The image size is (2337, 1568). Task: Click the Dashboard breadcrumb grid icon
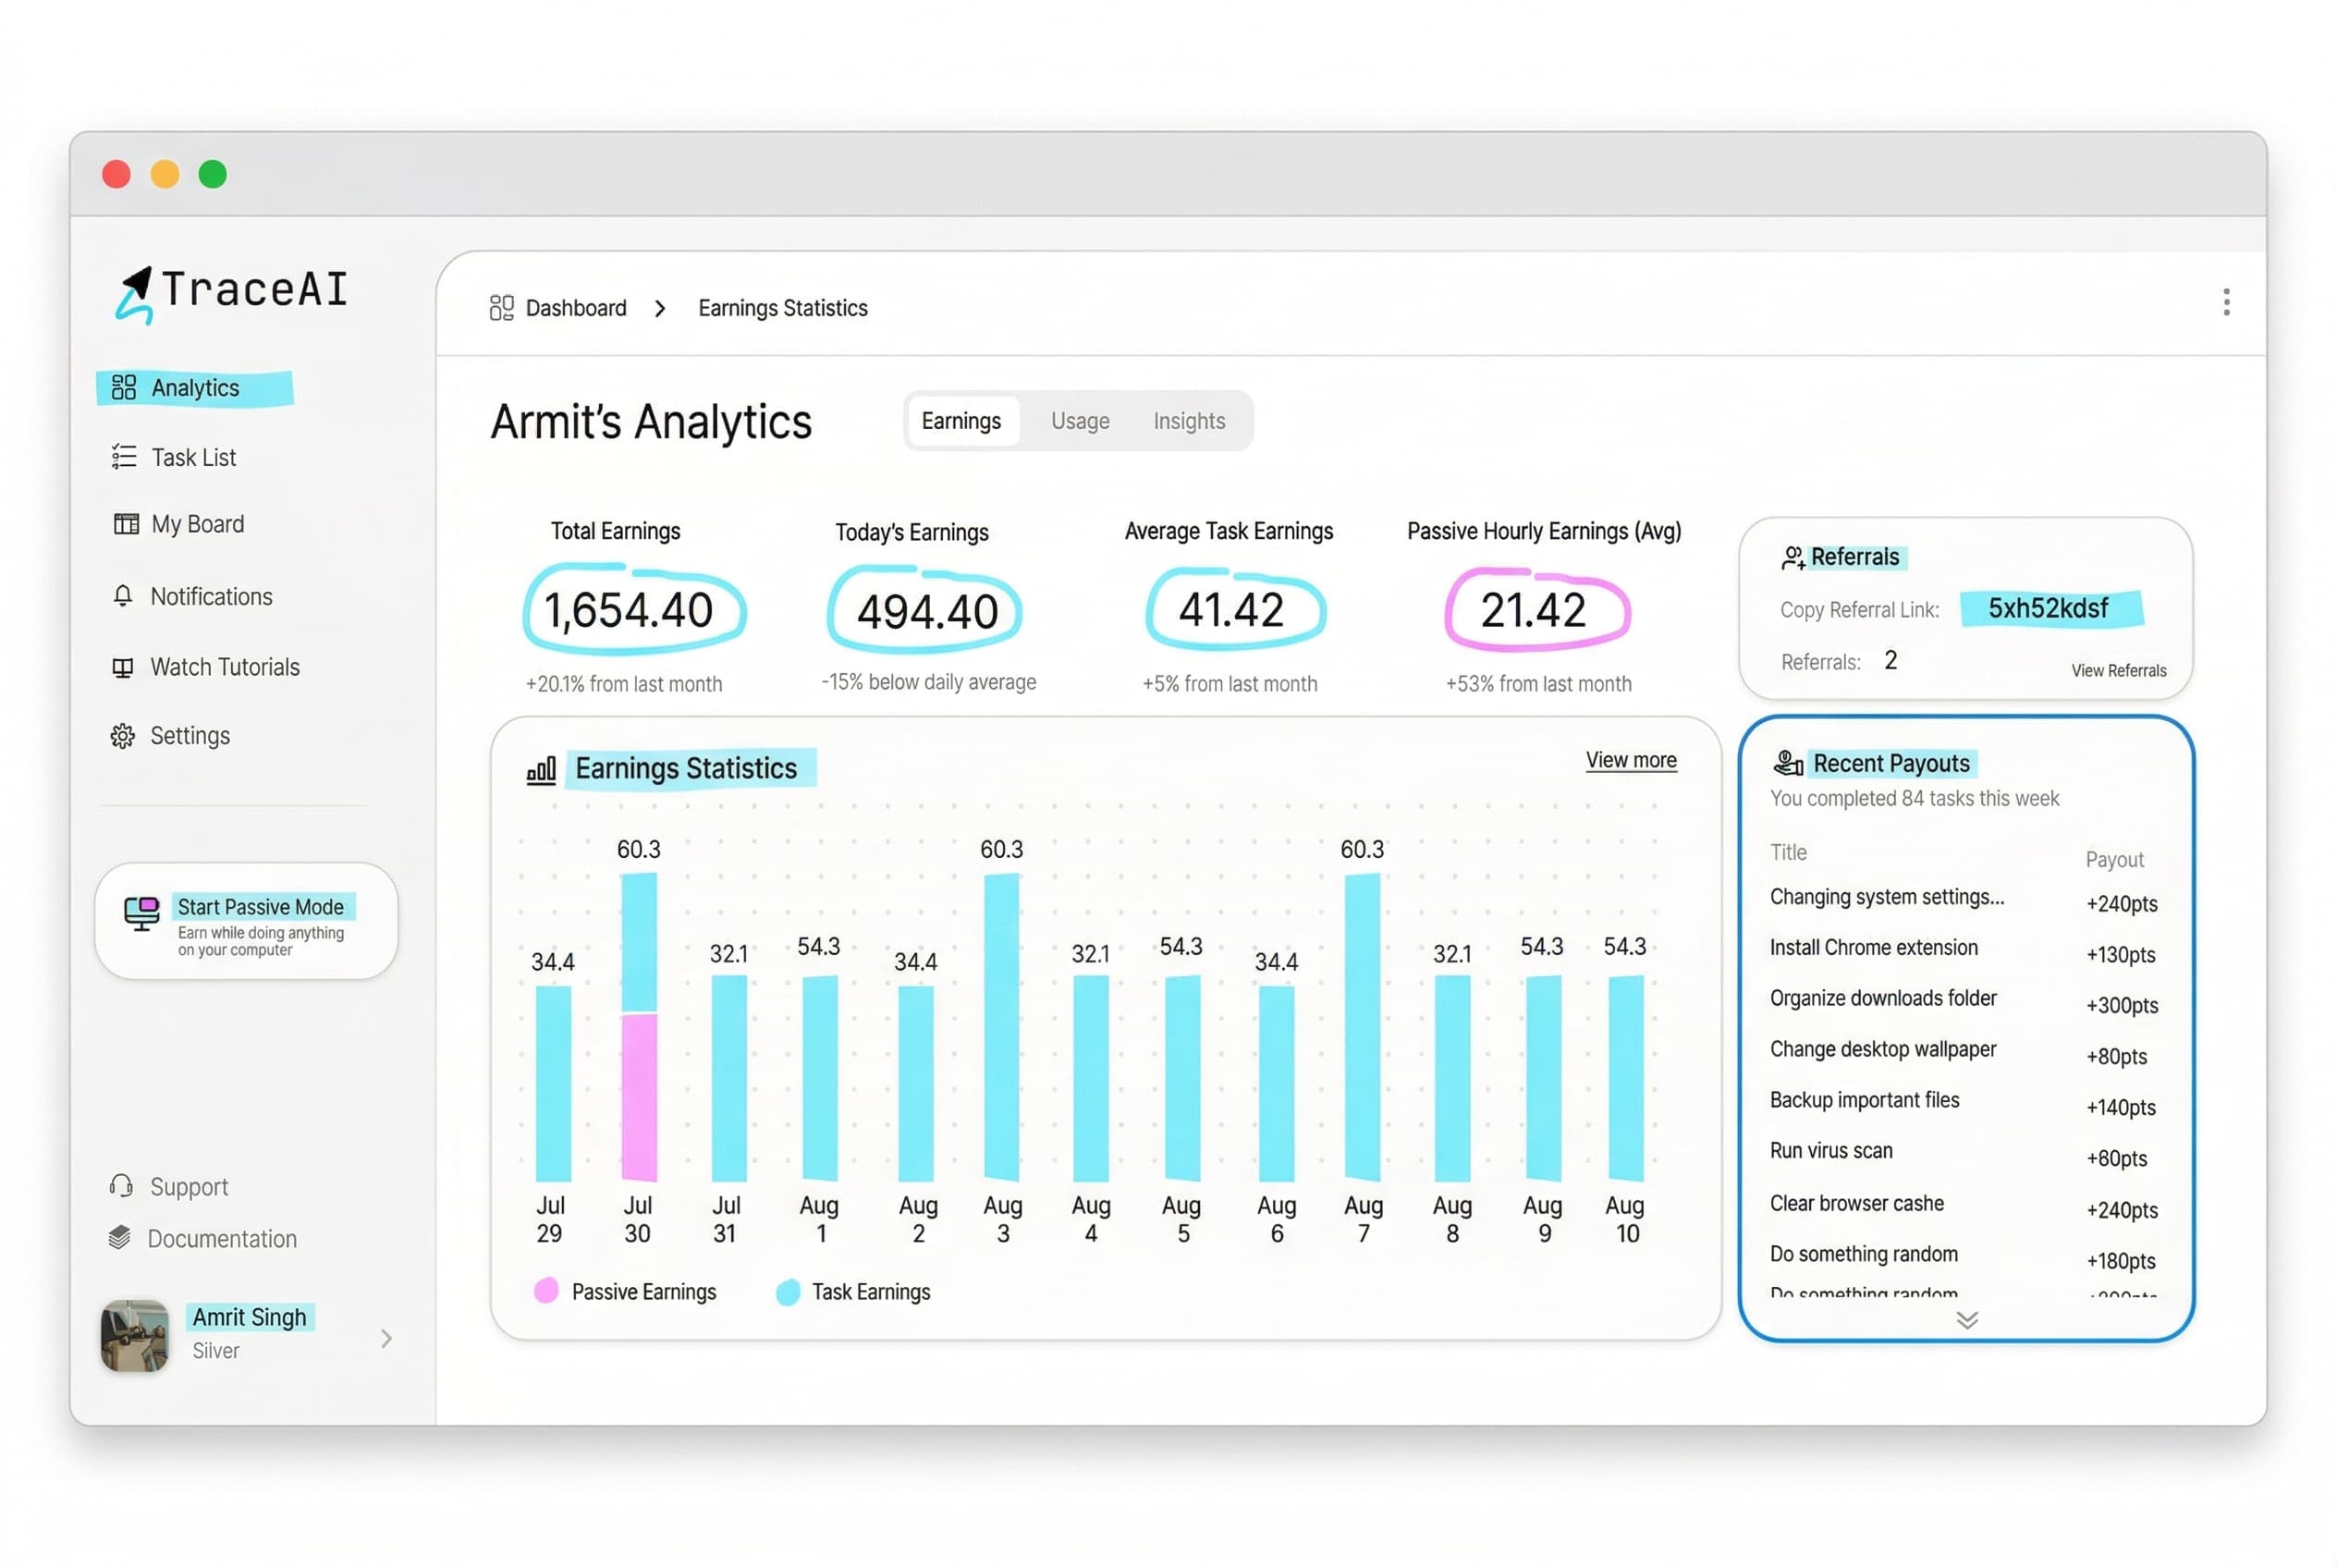502,308
